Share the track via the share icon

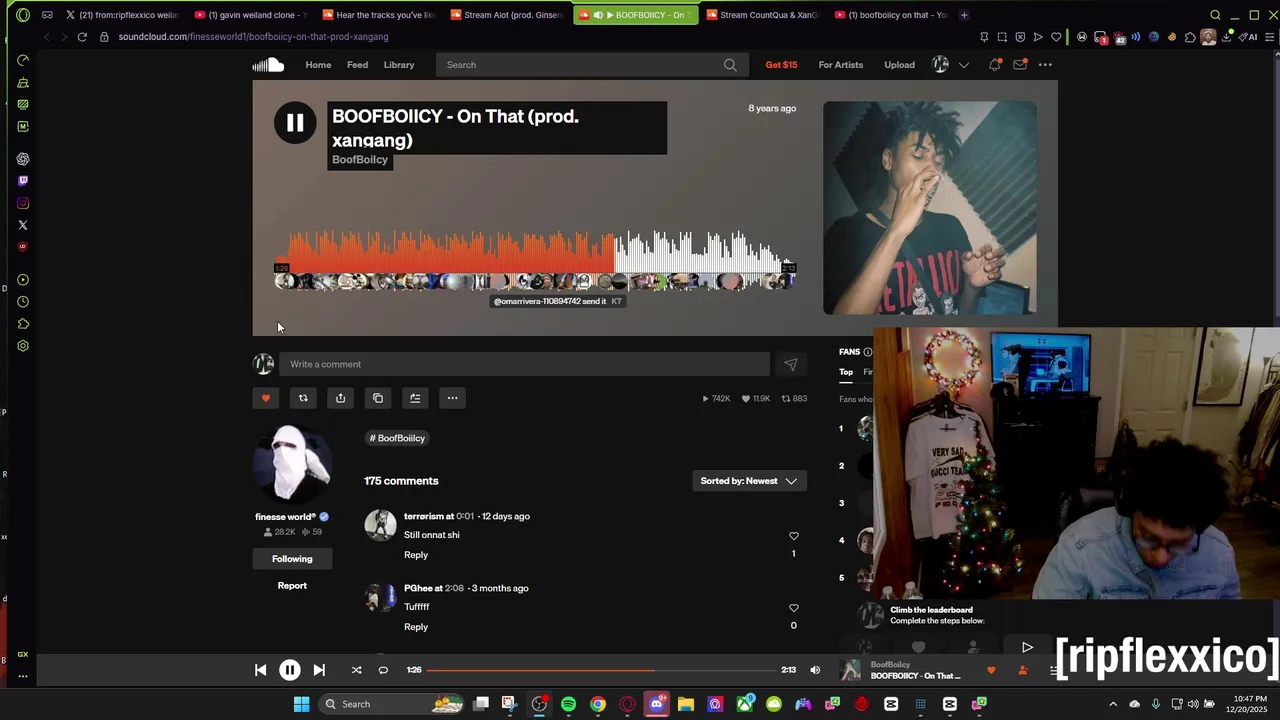(x=340, y=398)
